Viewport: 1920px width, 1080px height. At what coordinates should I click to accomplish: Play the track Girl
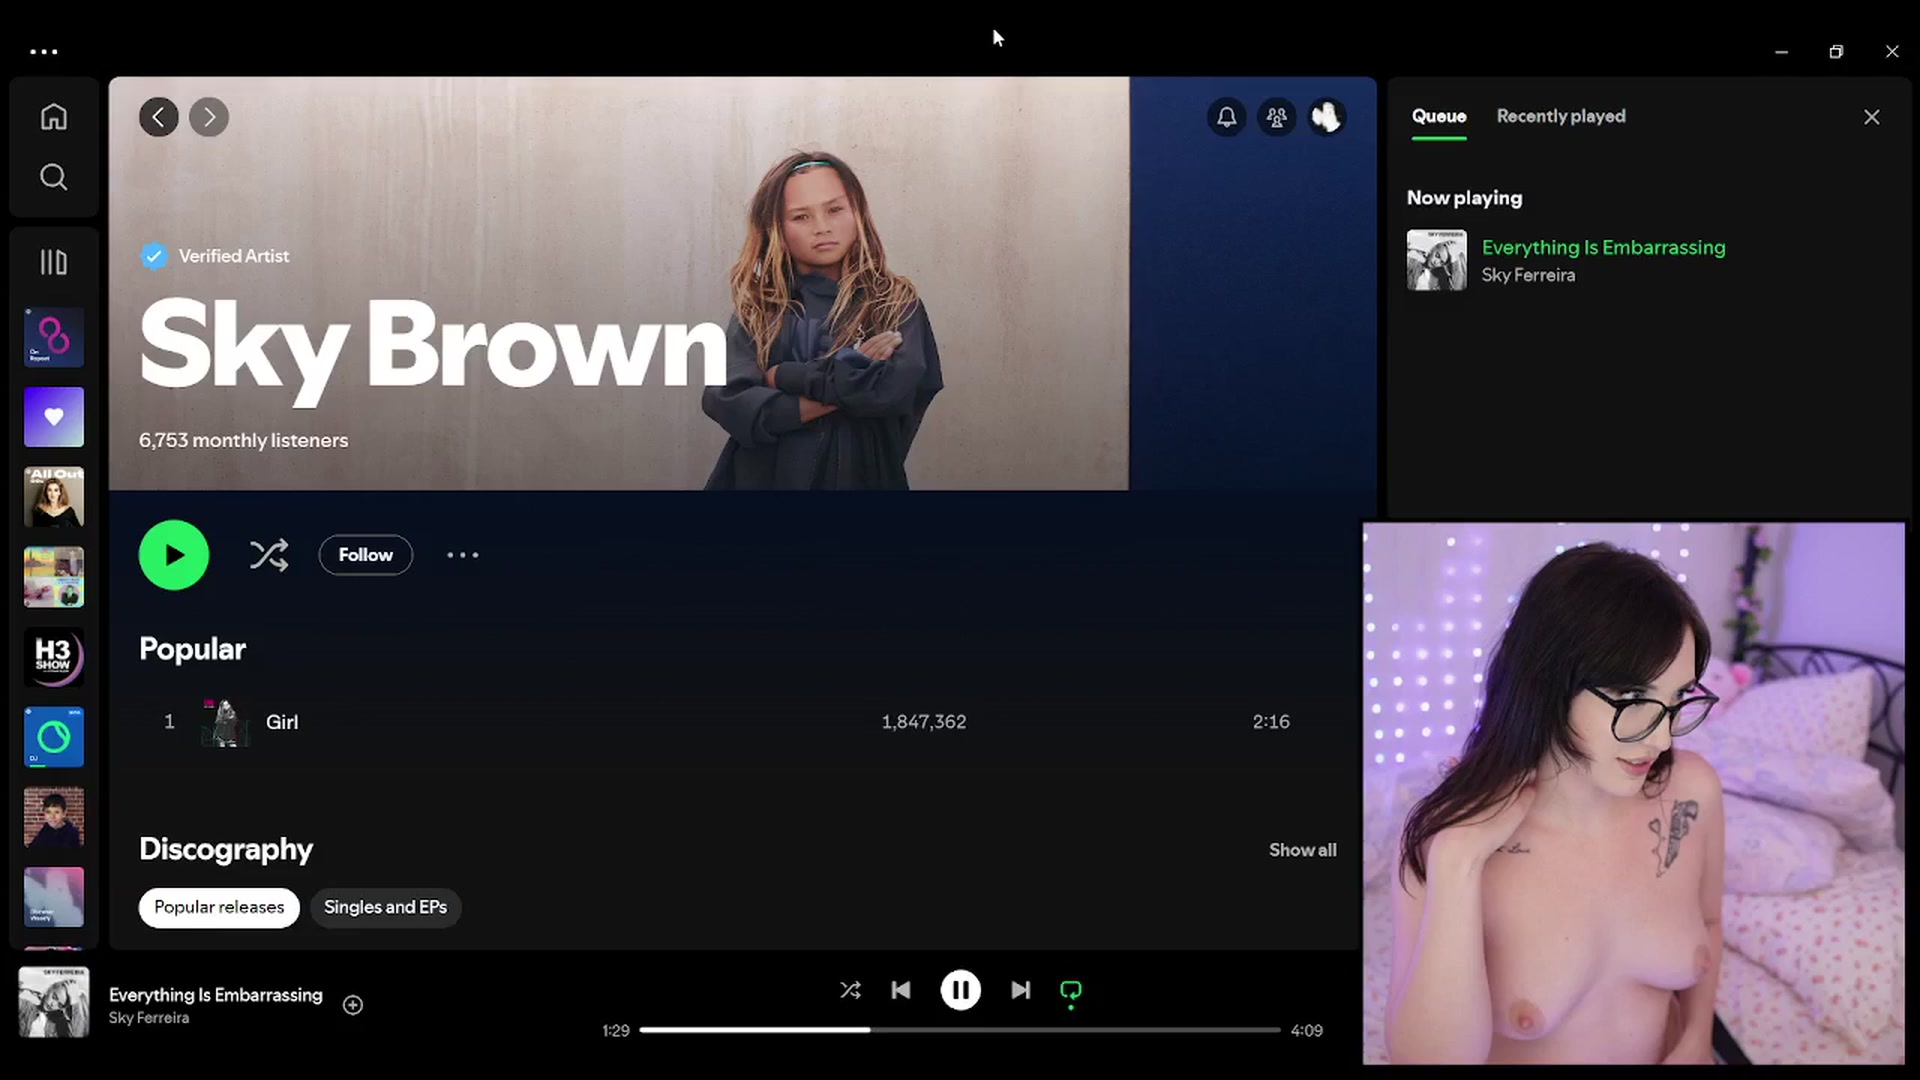tap(282, 722)
